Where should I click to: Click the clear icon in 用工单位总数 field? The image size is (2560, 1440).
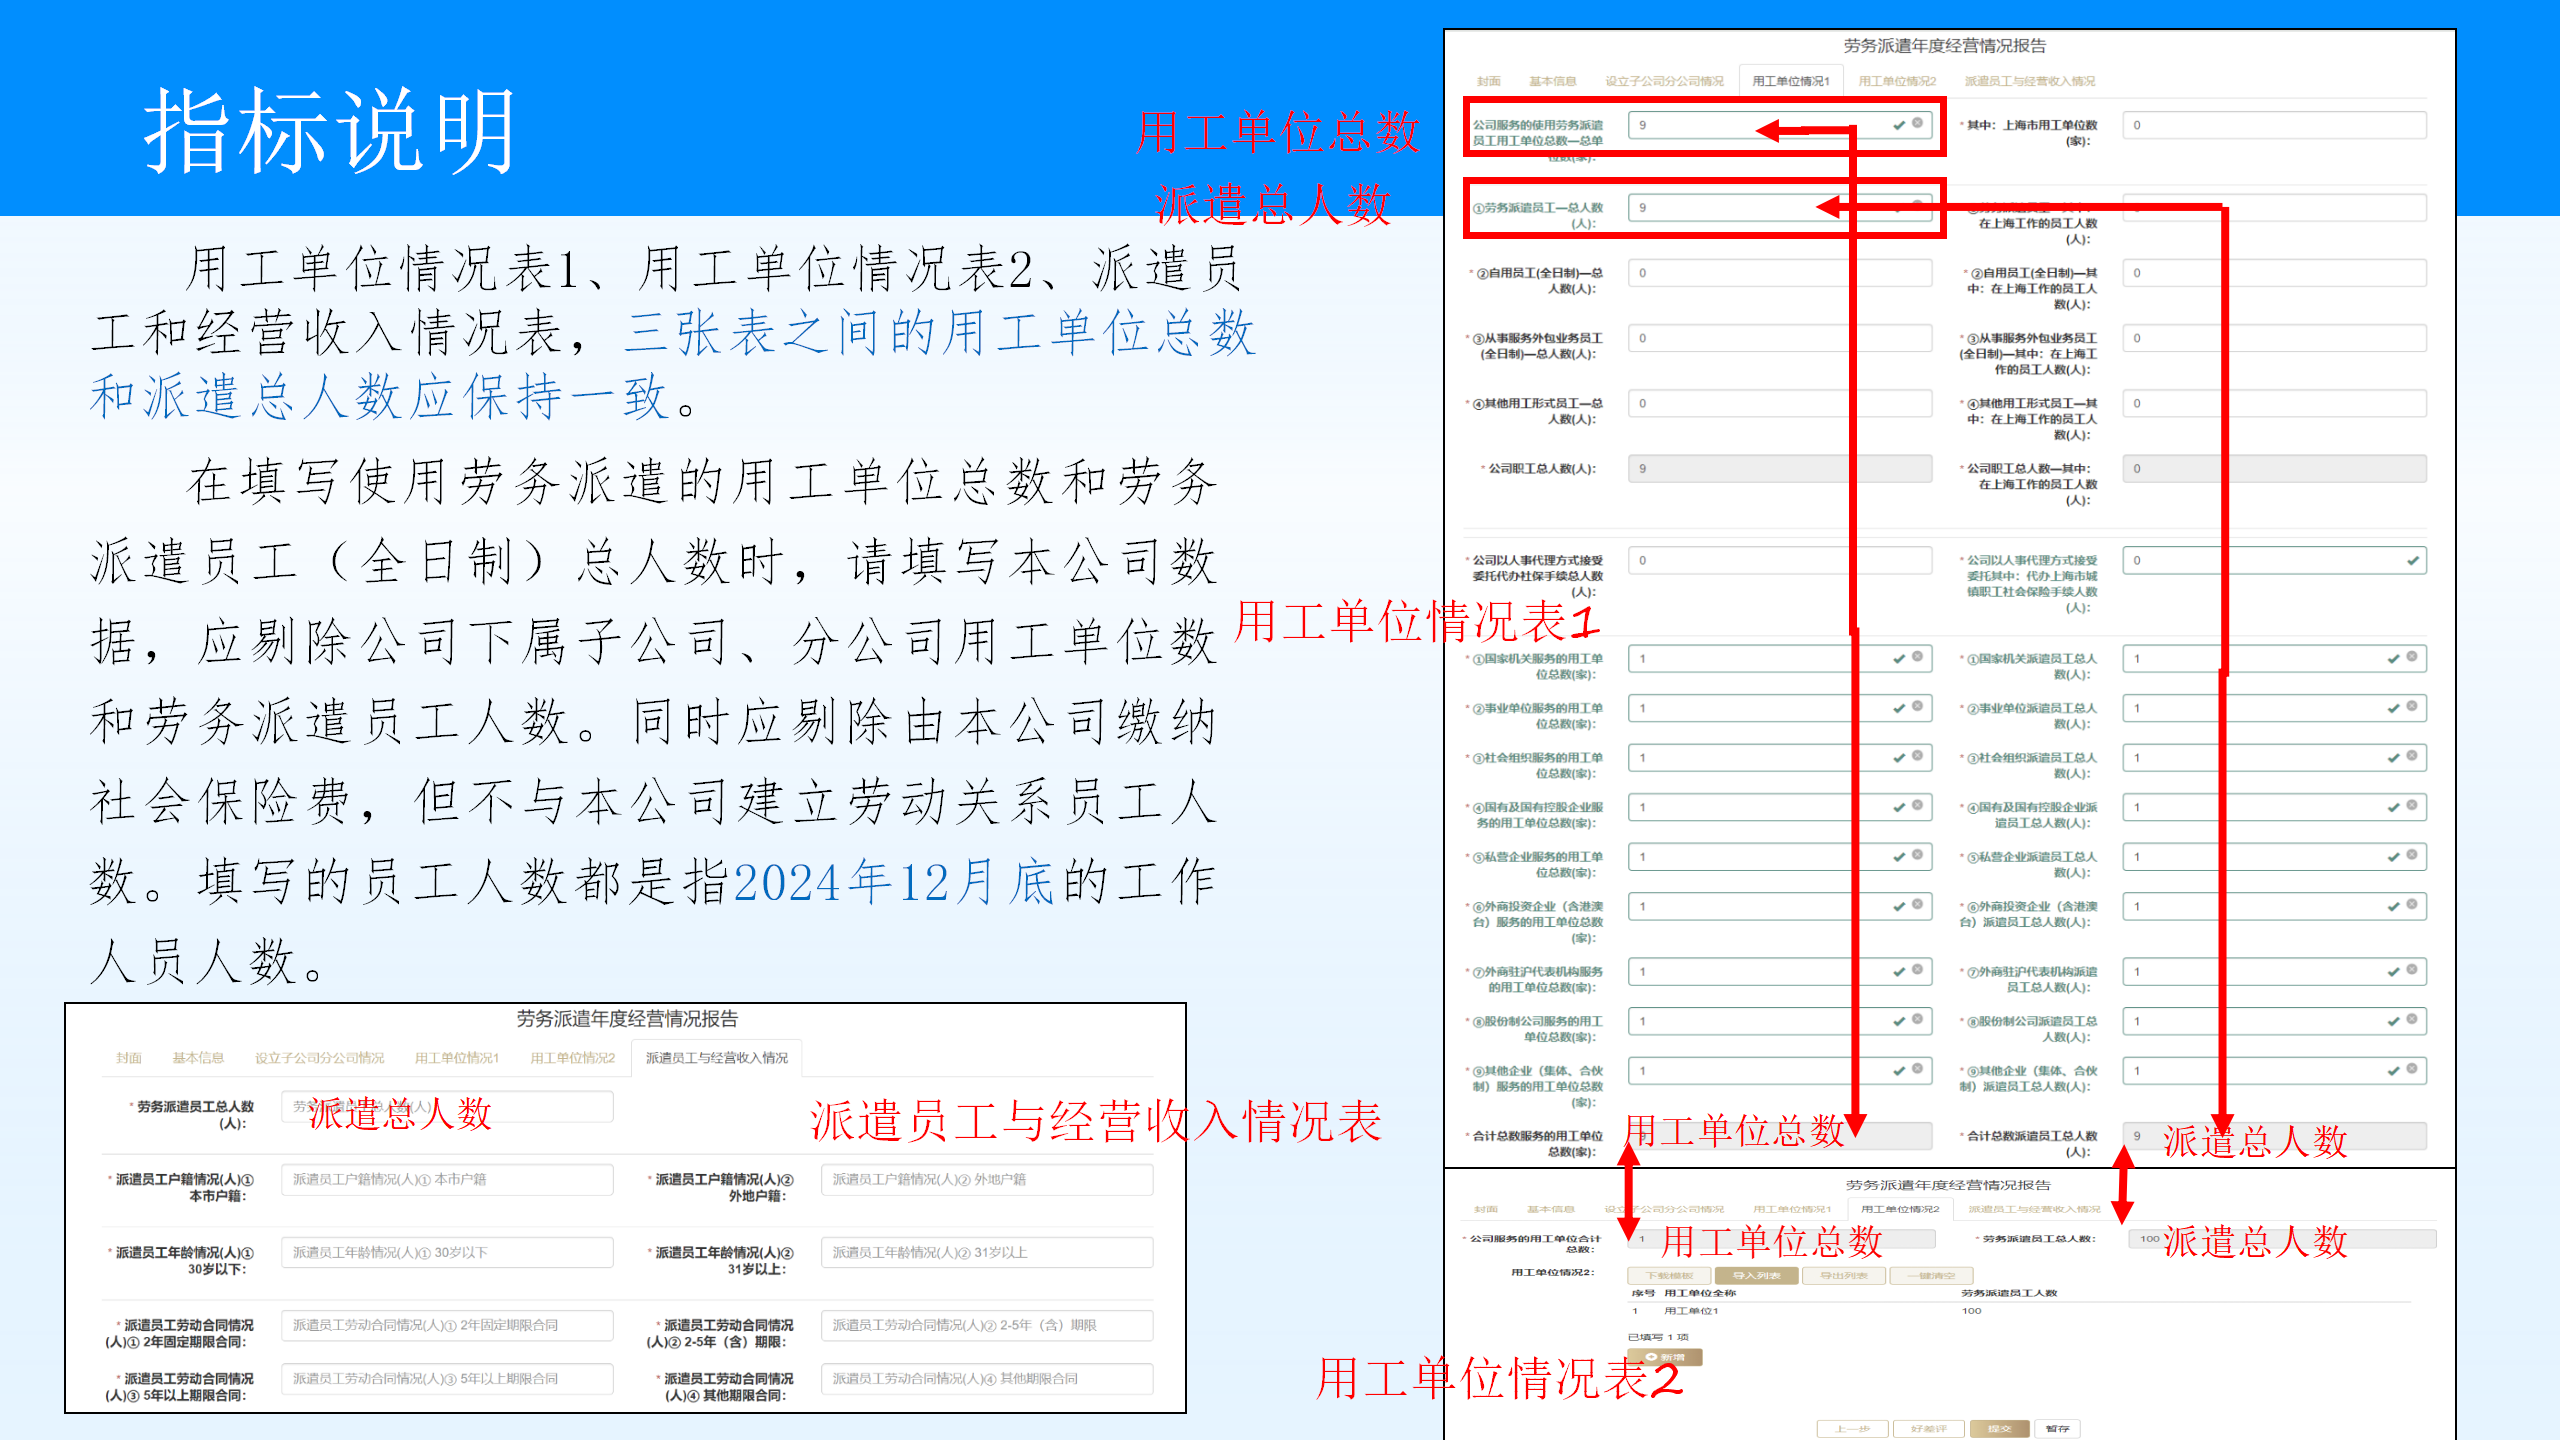(x=1917, y=123)
